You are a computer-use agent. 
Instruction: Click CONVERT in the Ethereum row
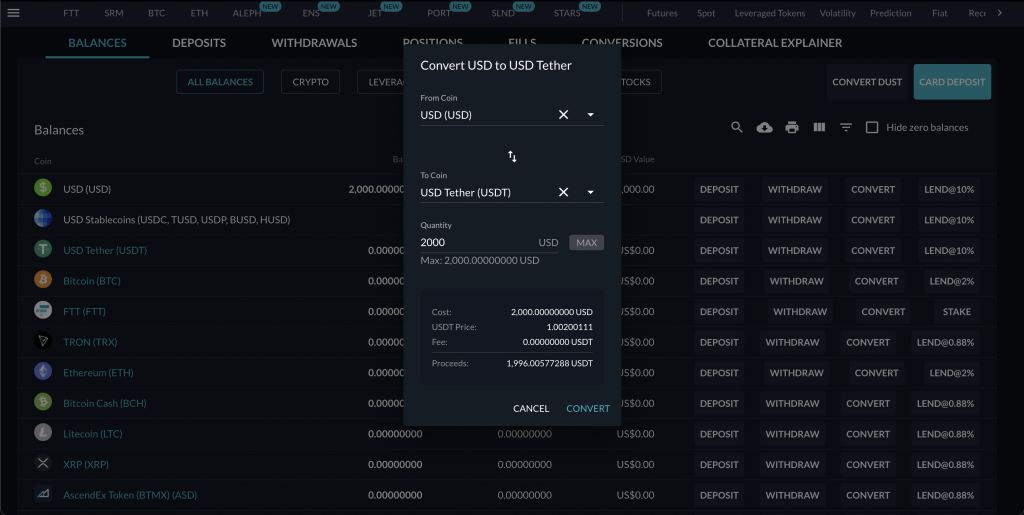tap(876, 373)
